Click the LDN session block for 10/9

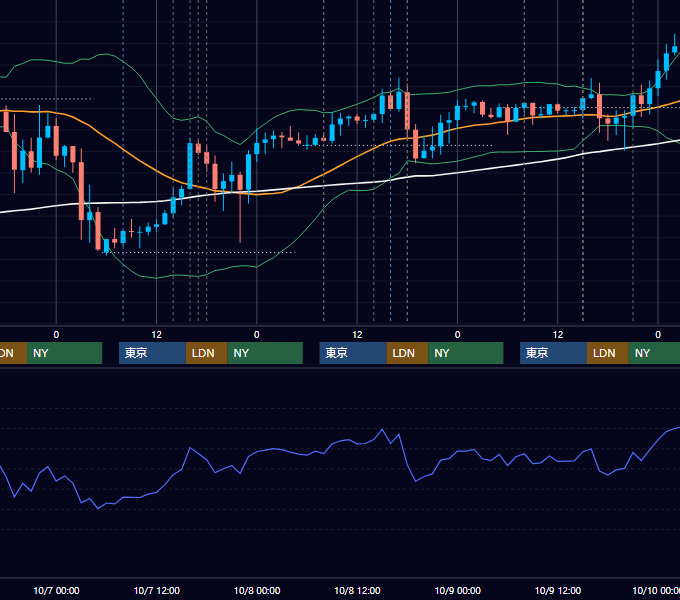click(x=608, y=353)
